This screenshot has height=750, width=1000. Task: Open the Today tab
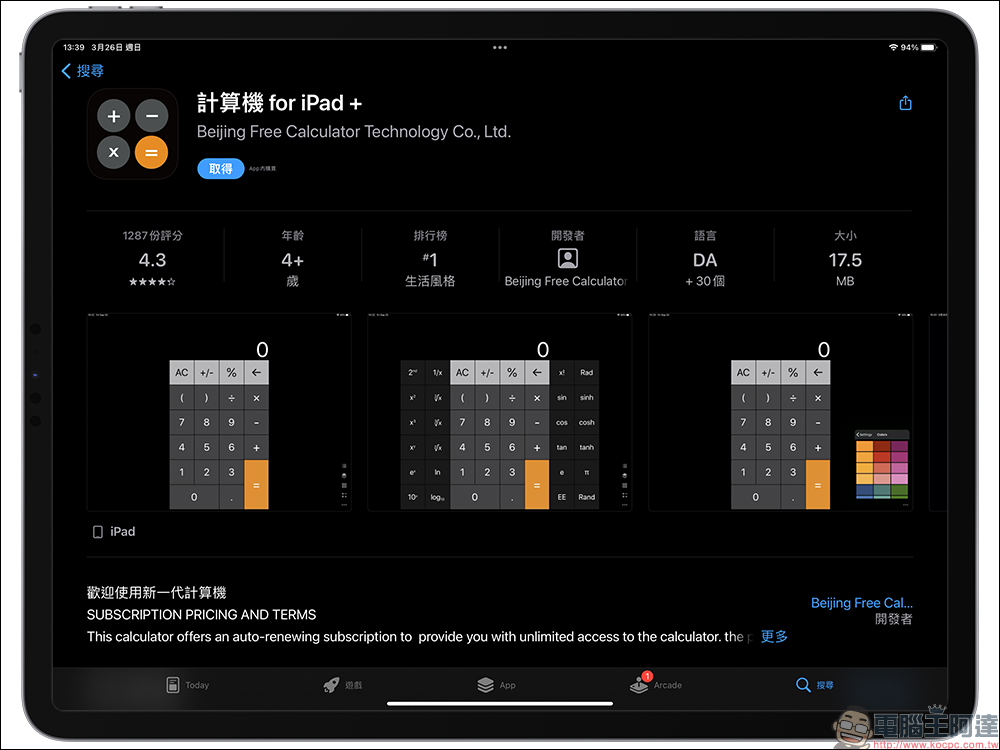pyautogui.click(x=187, y=685)
